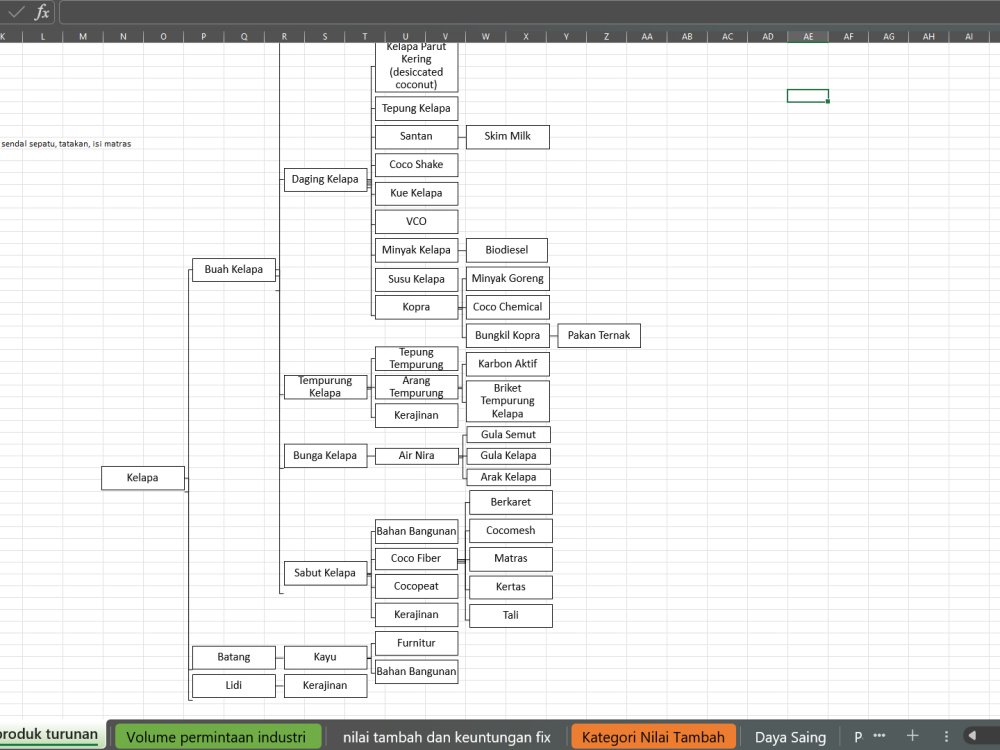This screenshot has width=1000, height=750.
Task: Open nilai tambah dan keuntungan fix tab
Action: (x=446, y=737)
